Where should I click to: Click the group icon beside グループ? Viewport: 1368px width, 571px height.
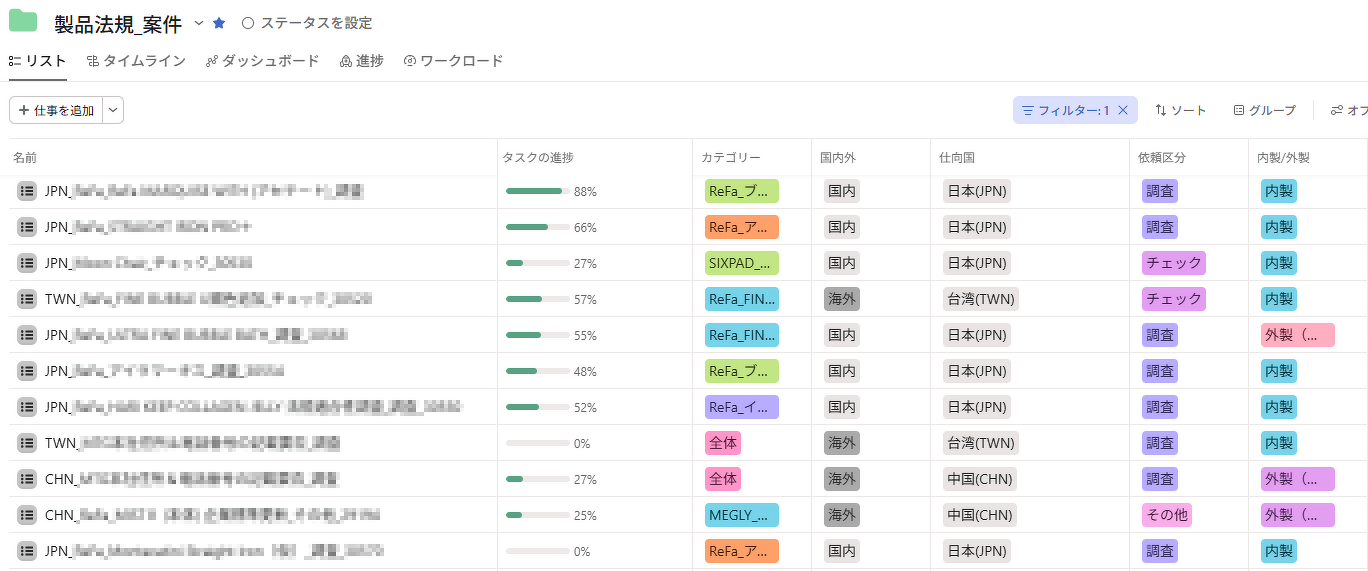coord(1239,110)
